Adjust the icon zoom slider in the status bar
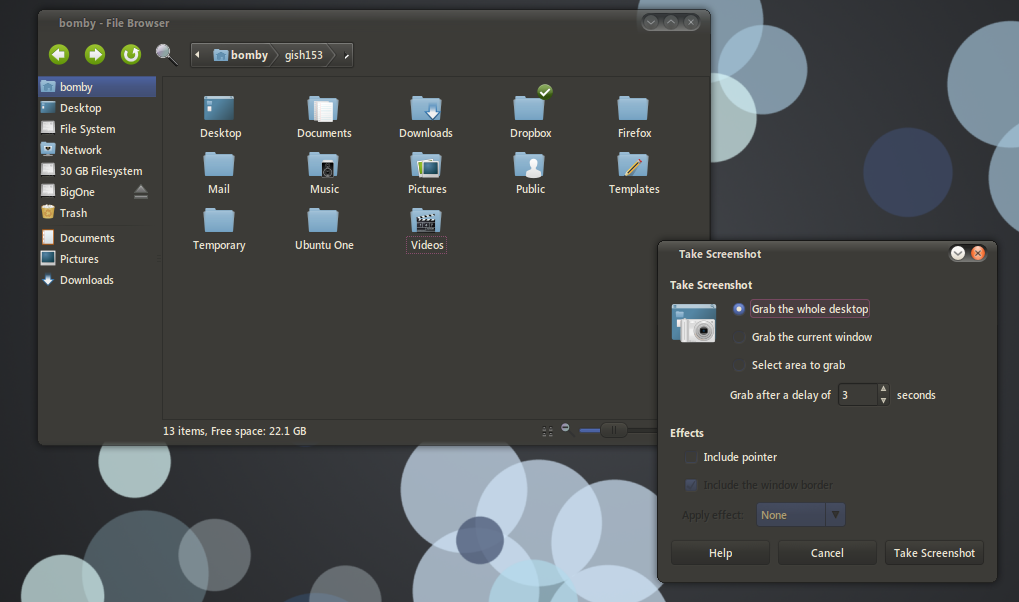Viewport: 1019px width, 602px height. 613,430
